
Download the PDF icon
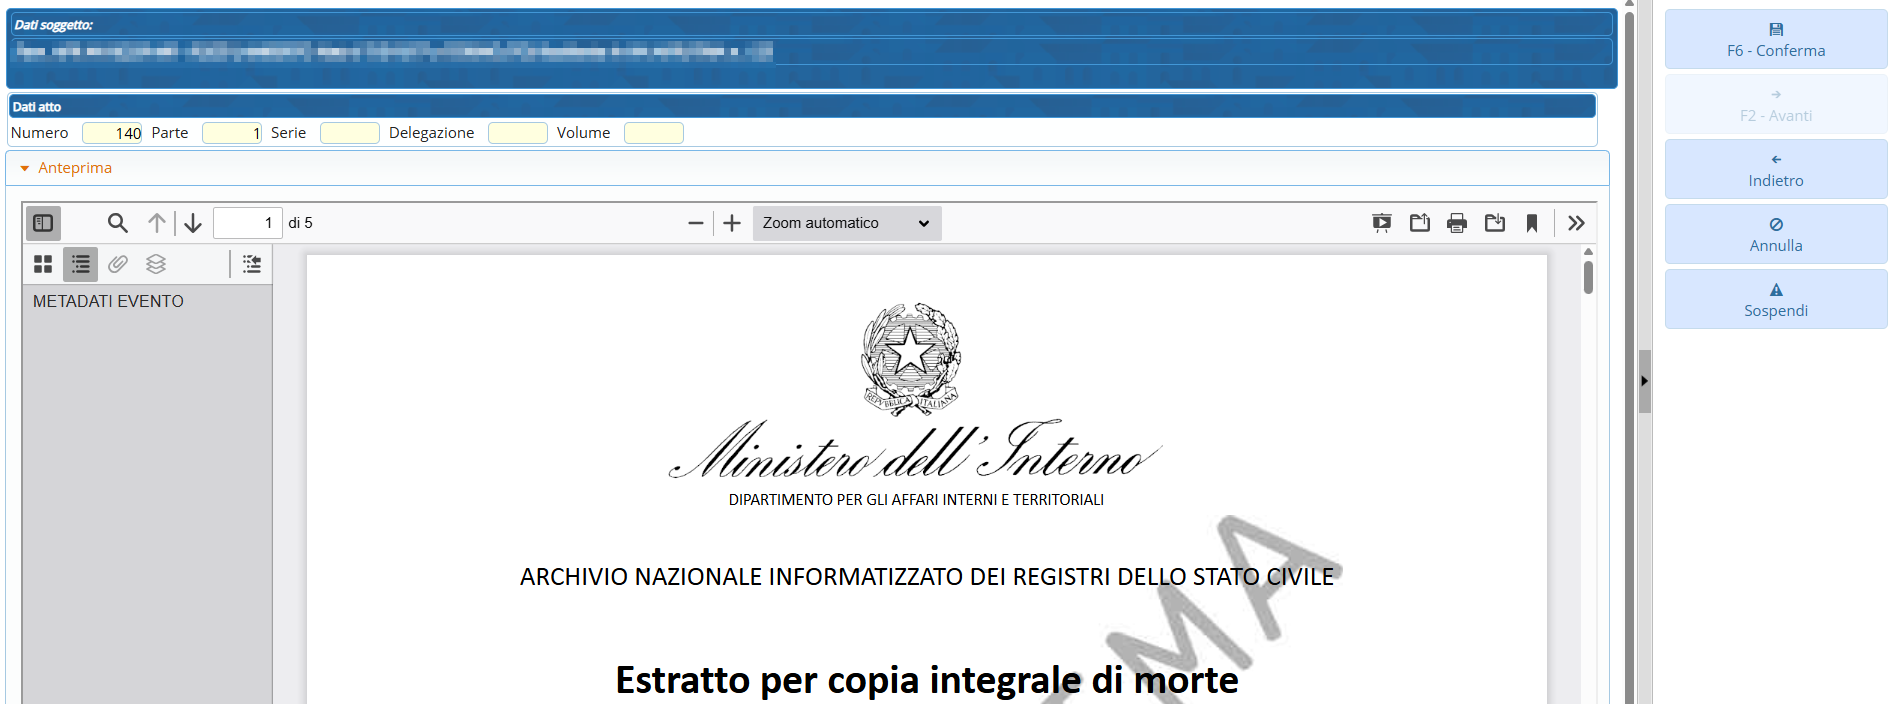pyautogui.click(x=1495, y=223)
